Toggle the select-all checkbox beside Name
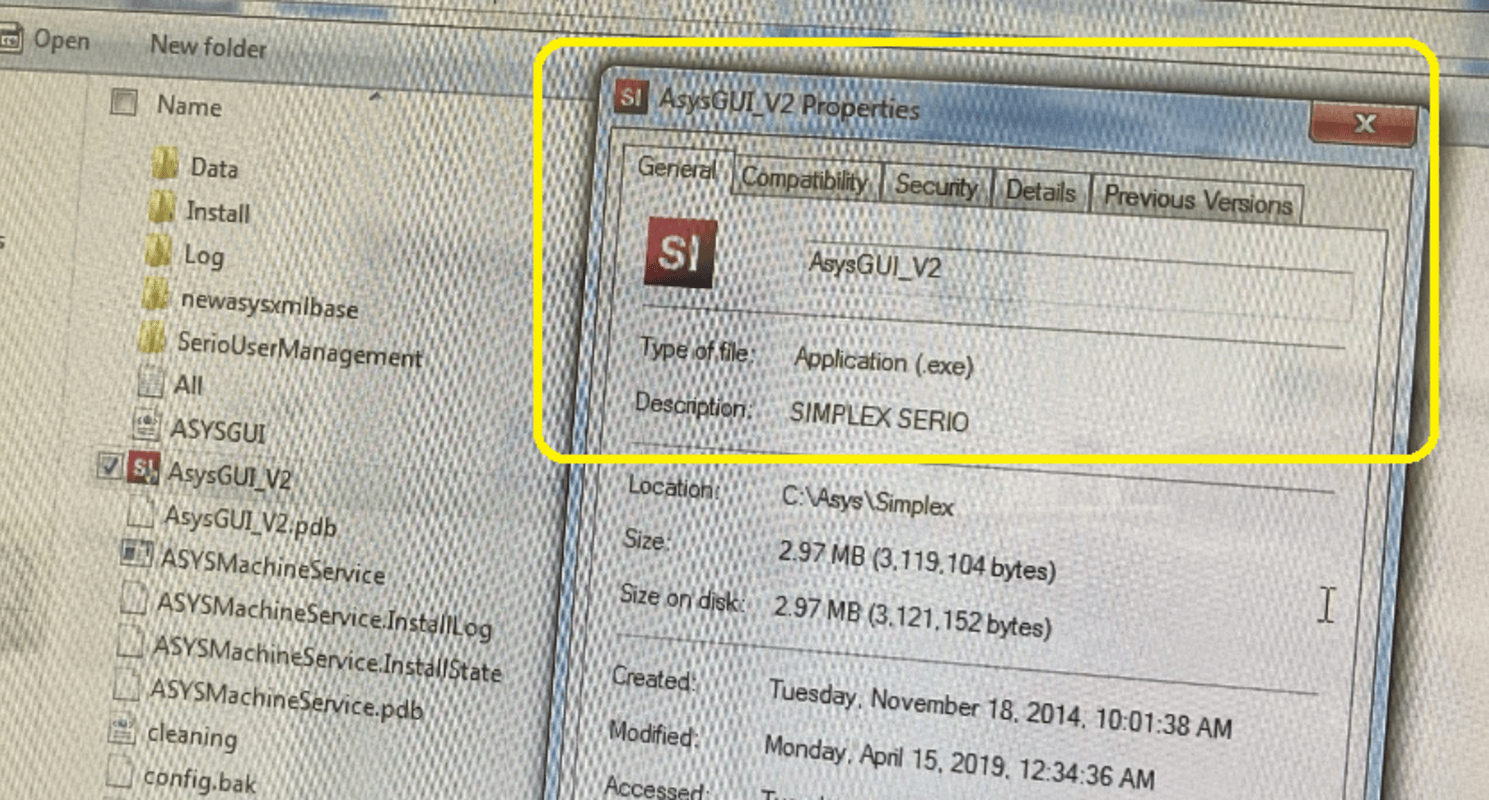This screenshot has height=800, width=1489. pos(123,102)
